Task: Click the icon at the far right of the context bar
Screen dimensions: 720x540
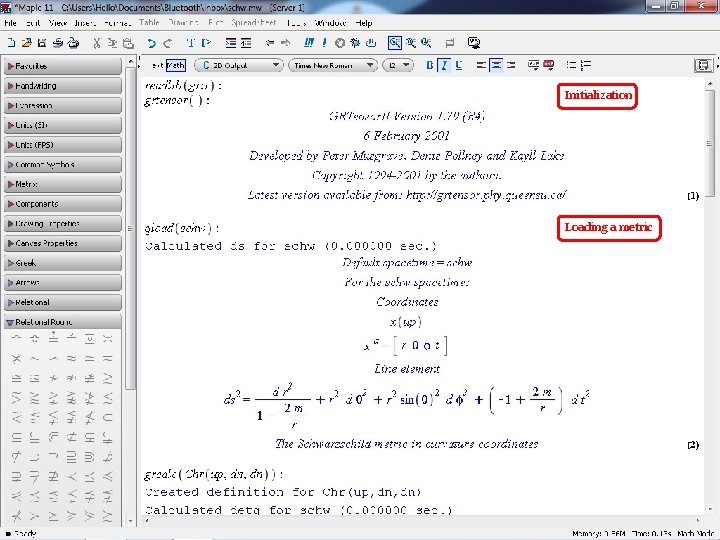Action: click(x=703, y=65)
